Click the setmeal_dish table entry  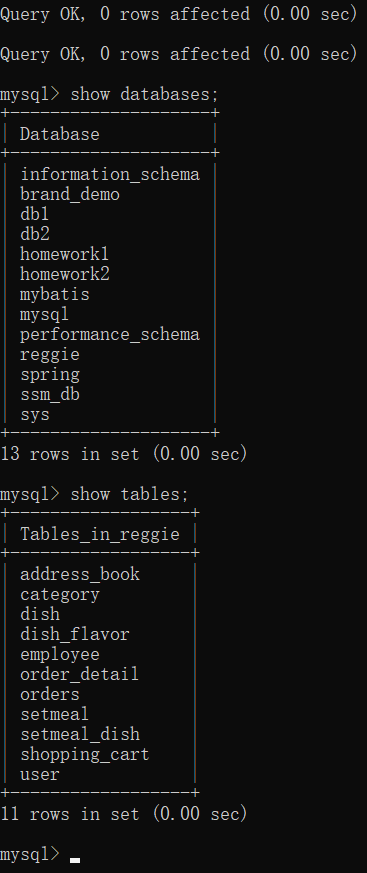pyautogui.click(x=80, y=734)
